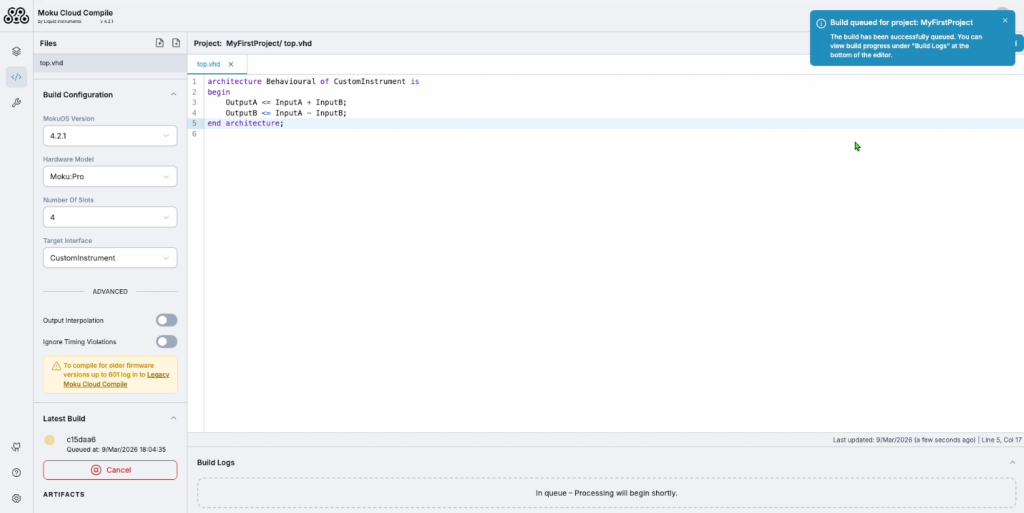Collapse the Latest Build section
The height and width of the screenshot is (513, 1024).
[173, 418]
